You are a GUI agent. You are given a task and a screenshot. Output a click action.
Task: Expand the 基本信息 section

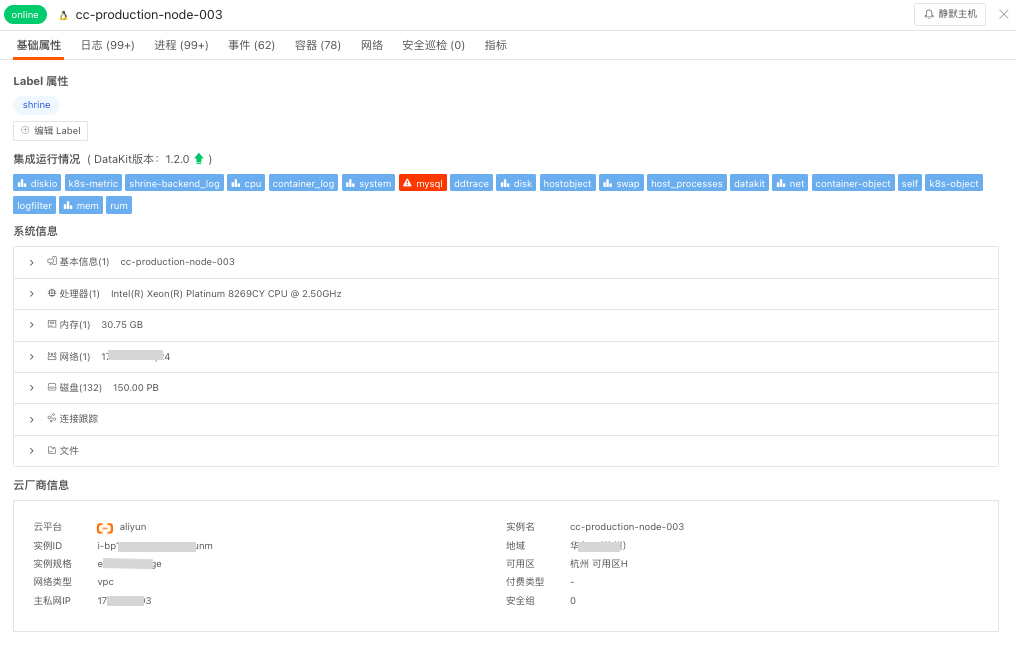tap(32, 262)
